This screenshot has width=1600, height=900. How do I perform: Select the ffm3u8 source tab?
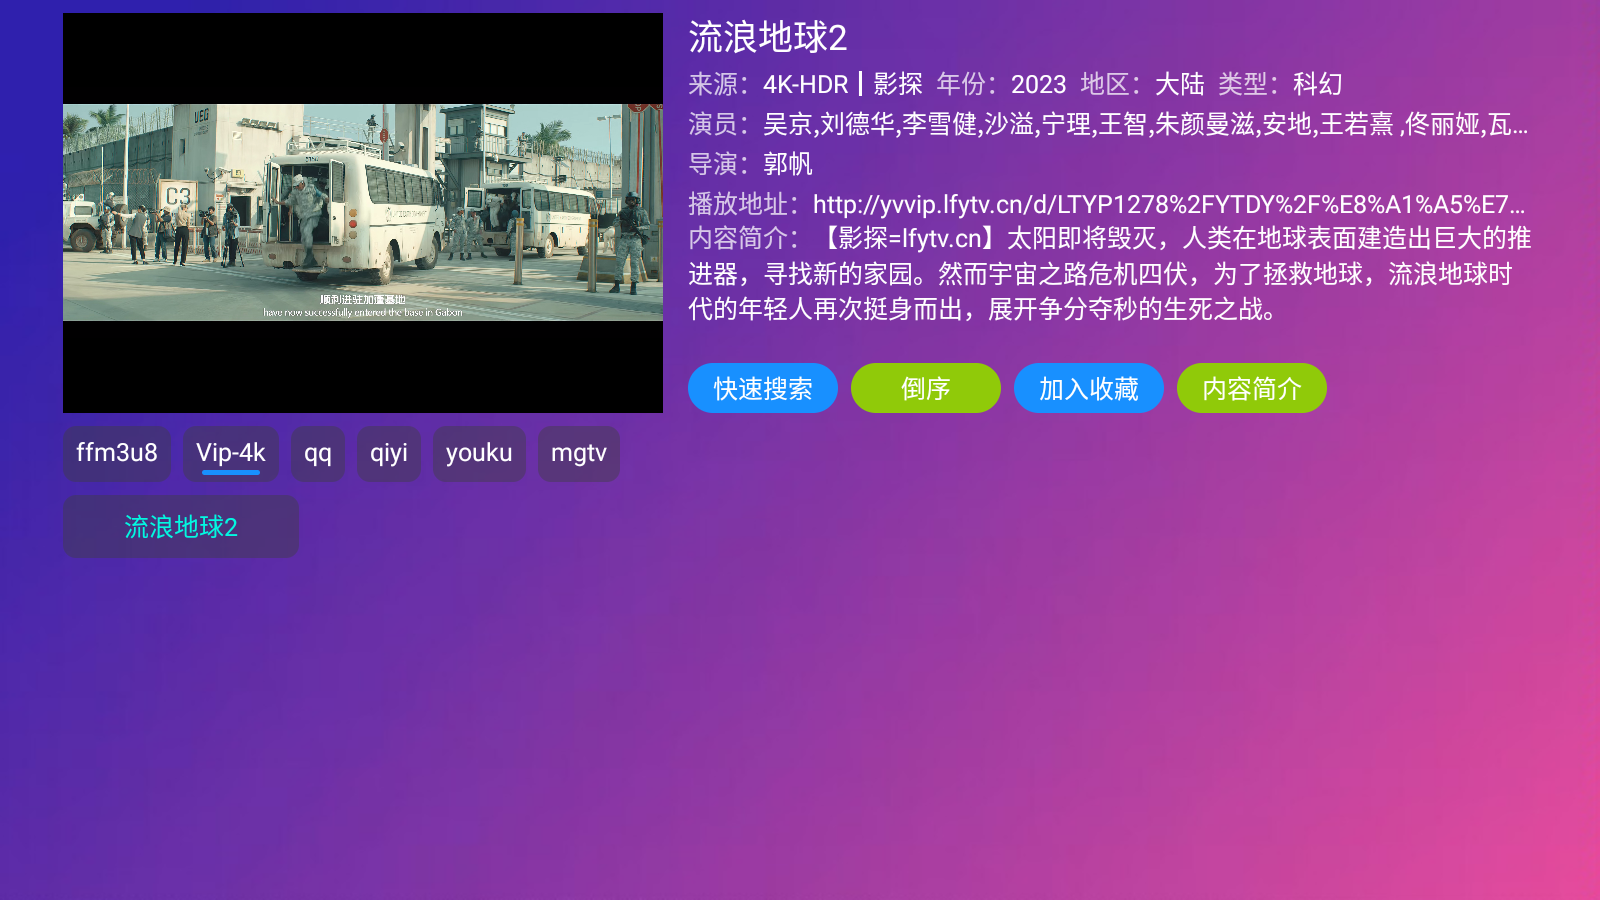tap(117, 453)
